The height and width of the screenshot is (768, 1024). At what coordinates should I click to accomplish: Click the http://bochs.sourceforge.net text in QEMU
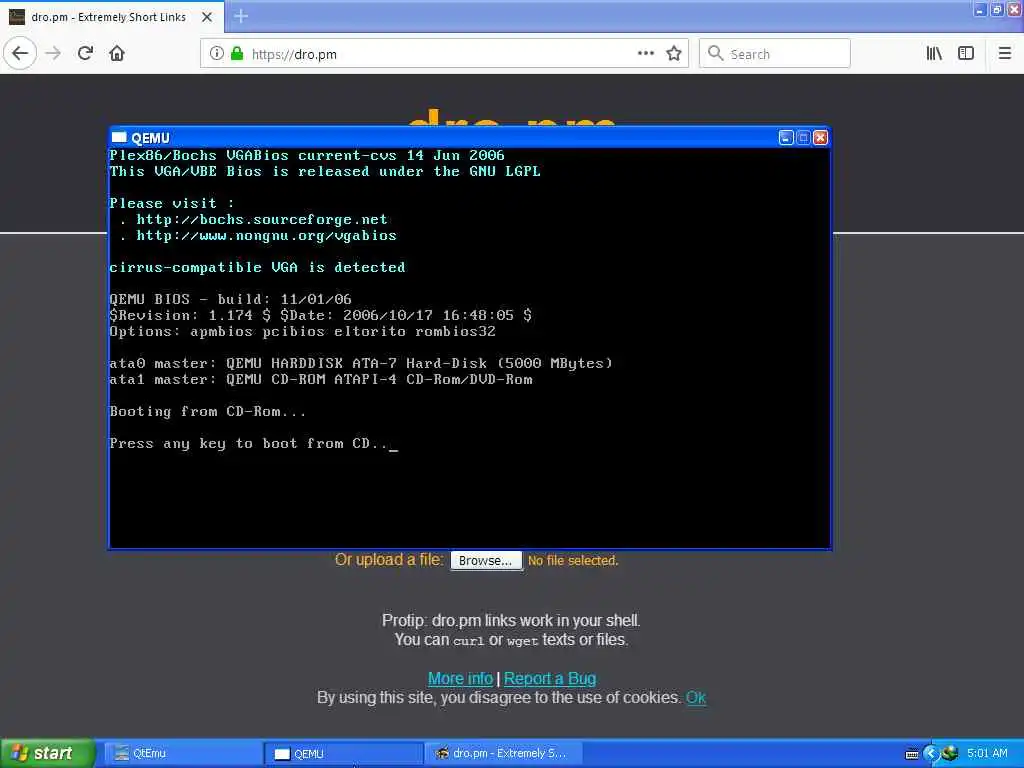coord(262,219)
